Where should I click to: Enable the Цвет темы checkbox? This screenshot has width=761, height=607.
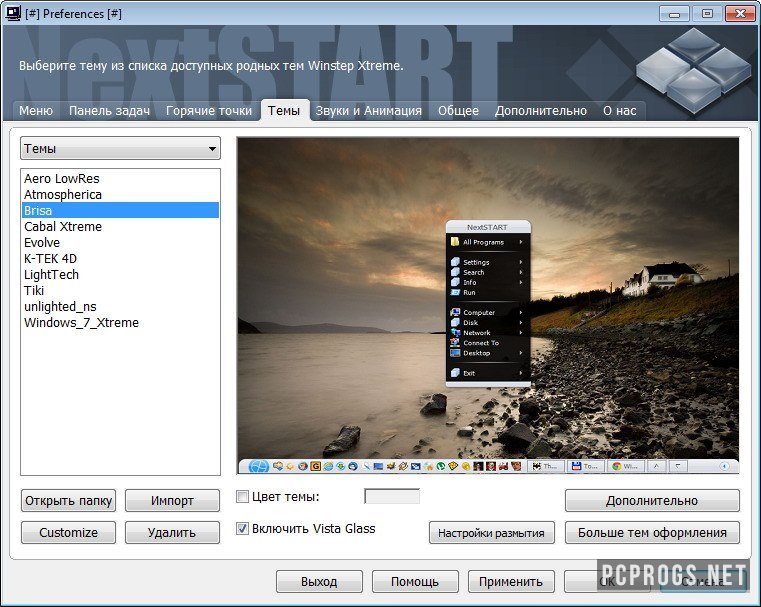tap(242, 497)
